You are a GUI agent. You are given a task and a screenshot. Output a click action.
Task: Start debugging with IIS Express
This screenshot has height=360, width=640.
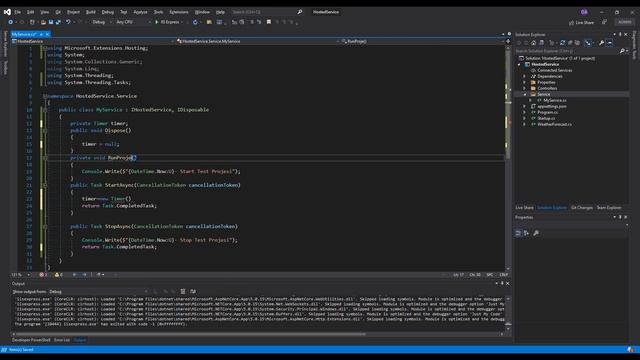point(169,22)
